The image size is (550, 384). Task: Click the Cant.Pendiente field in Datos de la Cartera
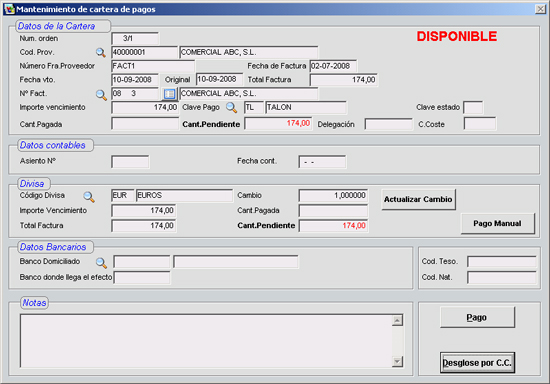278,124
